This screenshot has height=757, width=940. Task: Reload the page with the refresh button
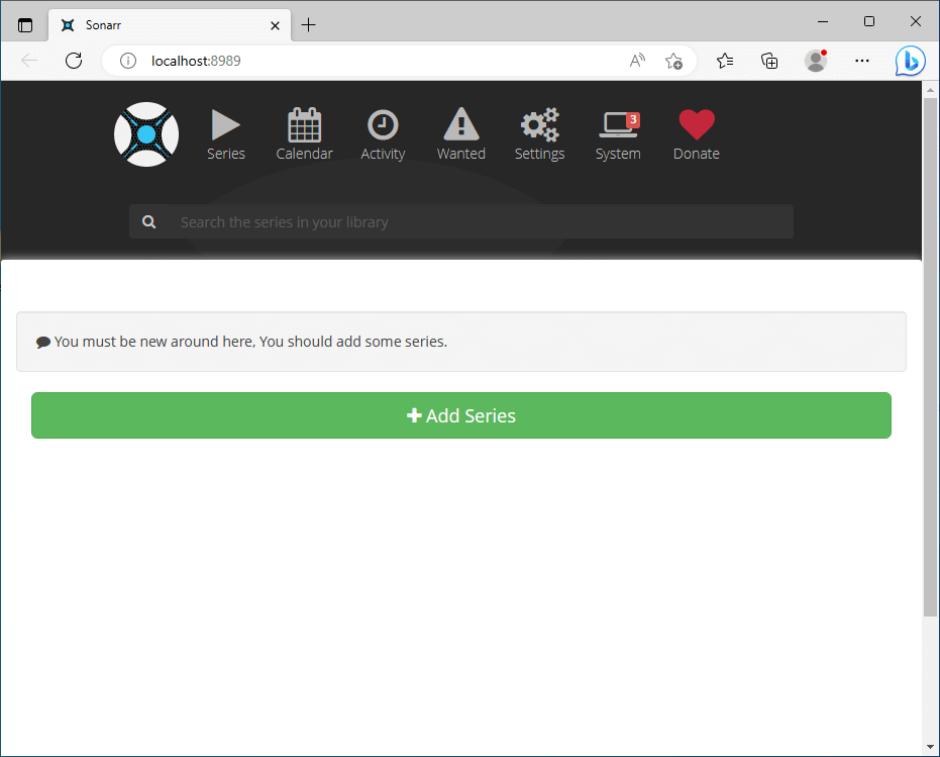(x=74, y=61)
